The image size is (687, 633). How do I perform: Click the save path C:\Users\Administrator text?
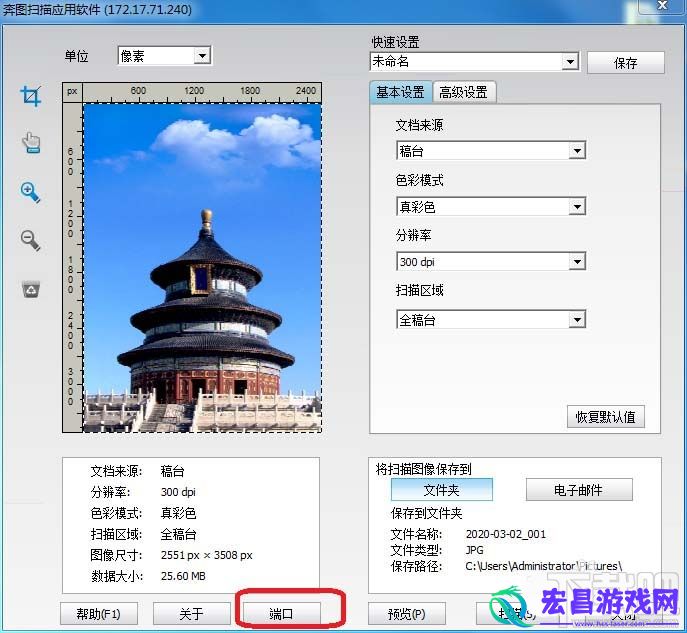pyautogui.click(x=543, y=566)
